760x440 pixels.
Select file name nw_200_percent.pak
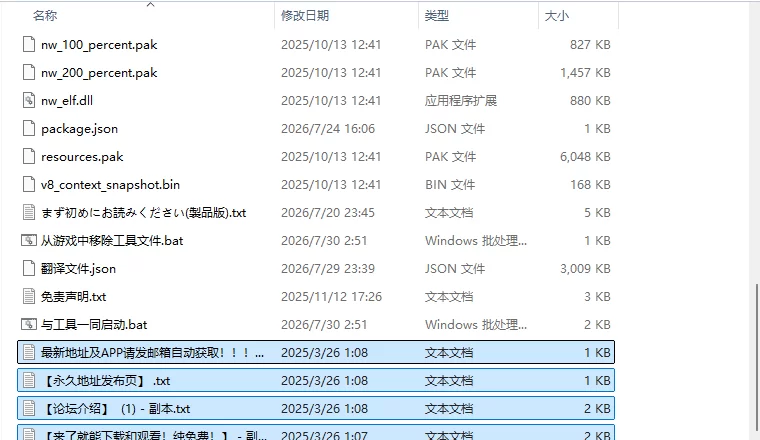point(99,73)
